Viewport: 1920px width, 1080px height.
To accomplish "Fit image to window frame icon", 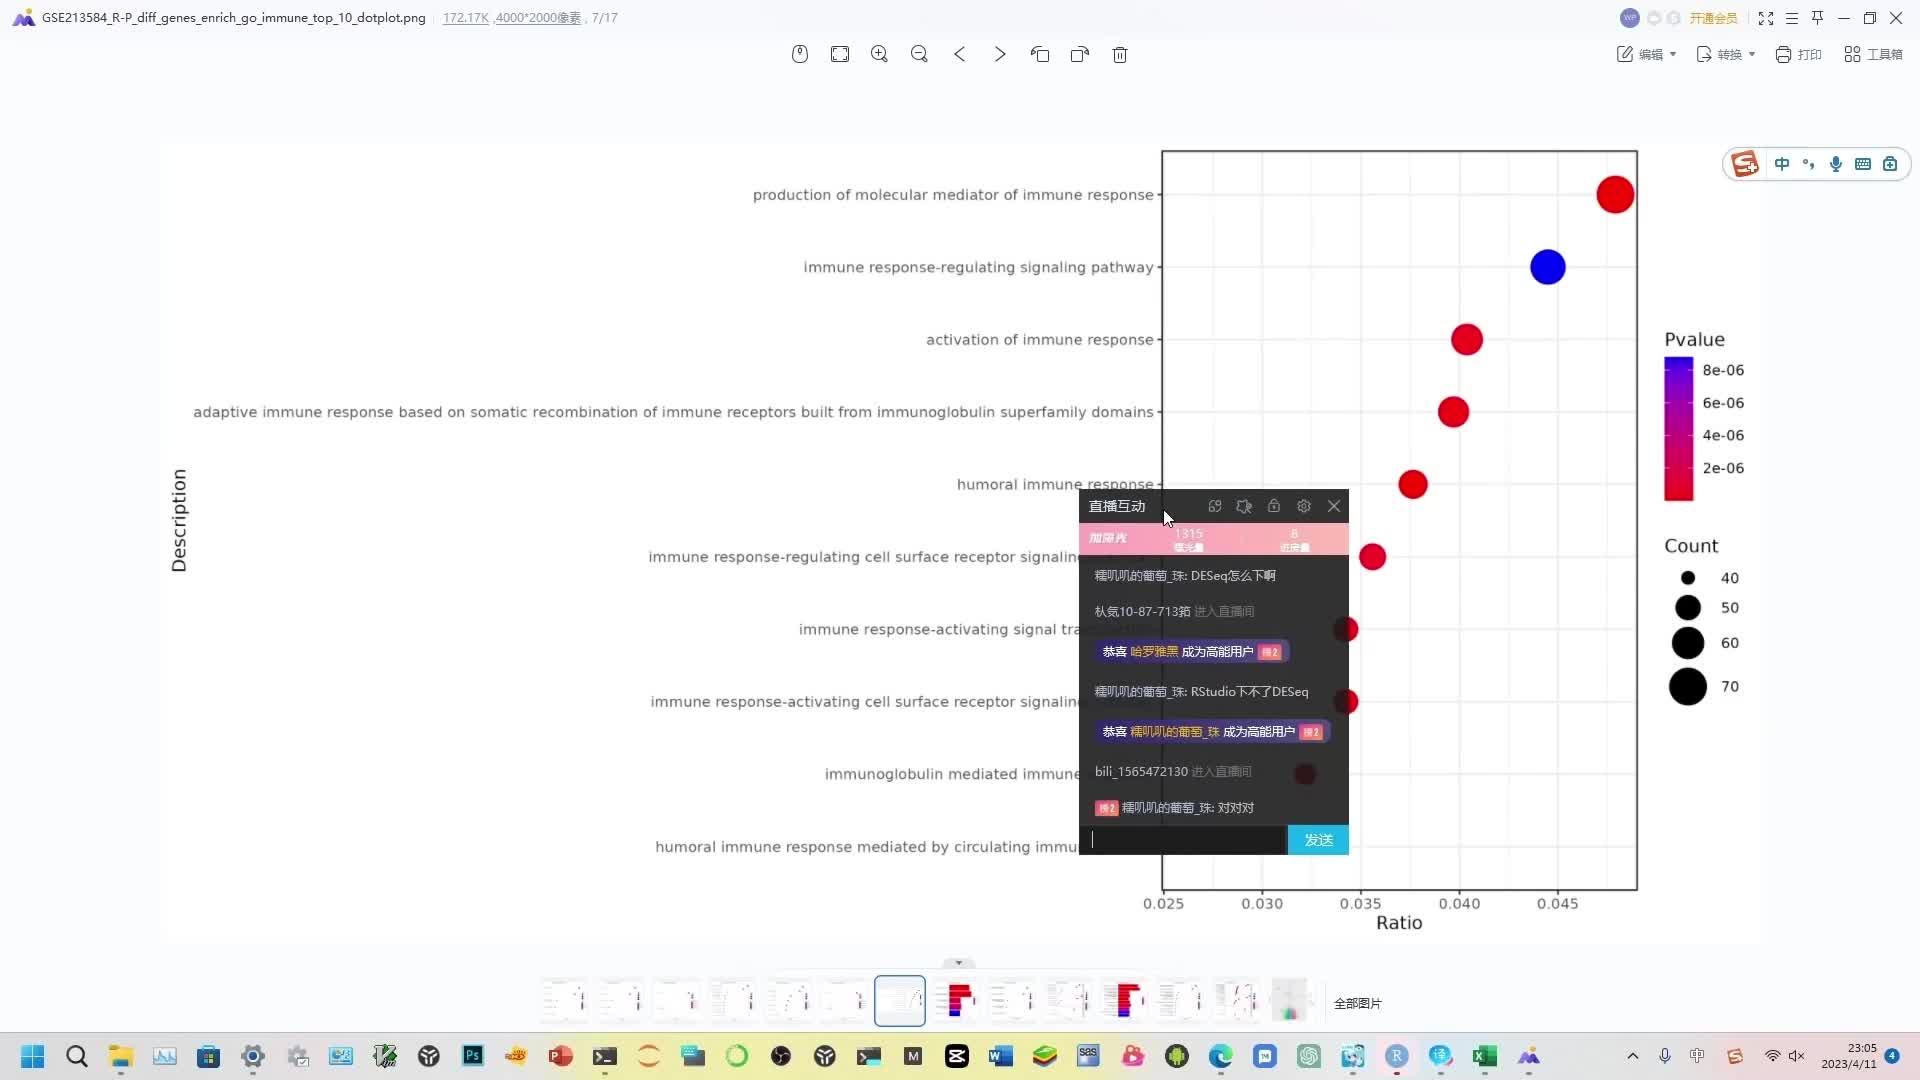I will pos(839,54).
